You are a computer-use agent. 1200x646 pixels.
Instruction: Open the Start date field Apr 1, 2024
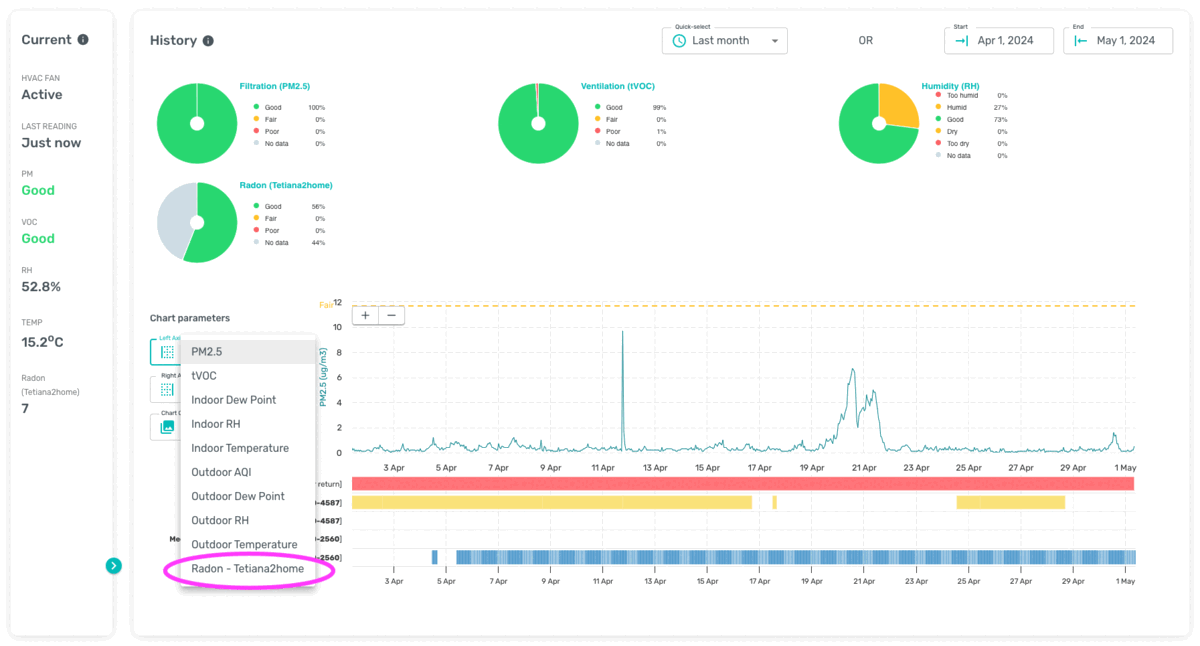[999, 41]
